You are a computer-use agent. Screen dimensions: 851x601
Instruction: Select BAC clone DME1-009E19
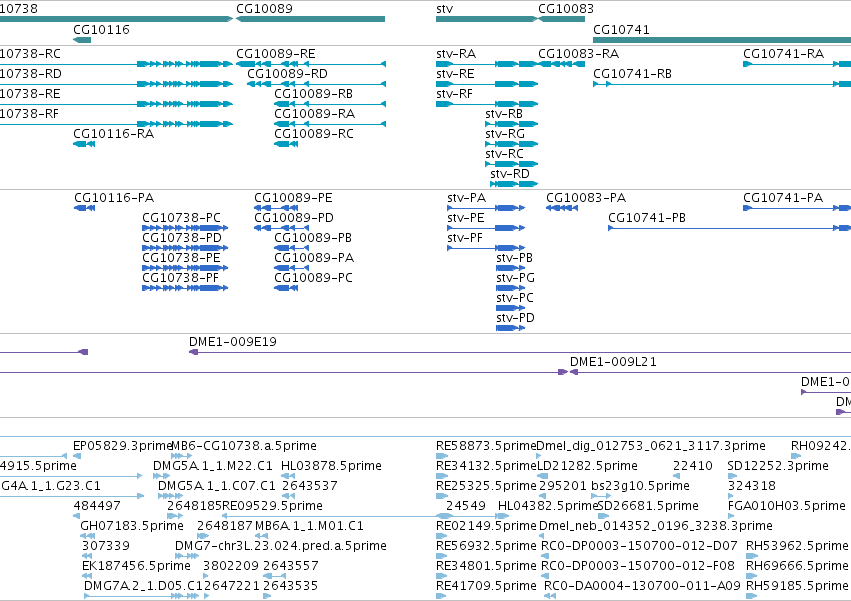click(x=520, y=352)
